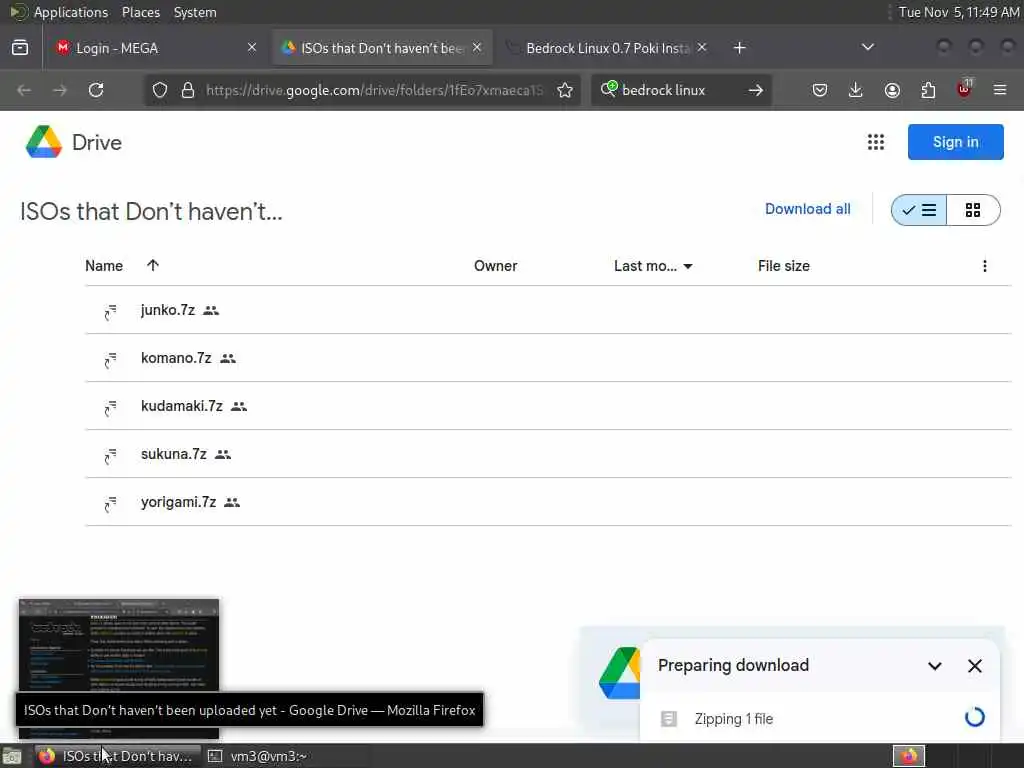1024x768 pixels.
Task: Collapse the Preparing download panel
Action: [x=935, y=666]
